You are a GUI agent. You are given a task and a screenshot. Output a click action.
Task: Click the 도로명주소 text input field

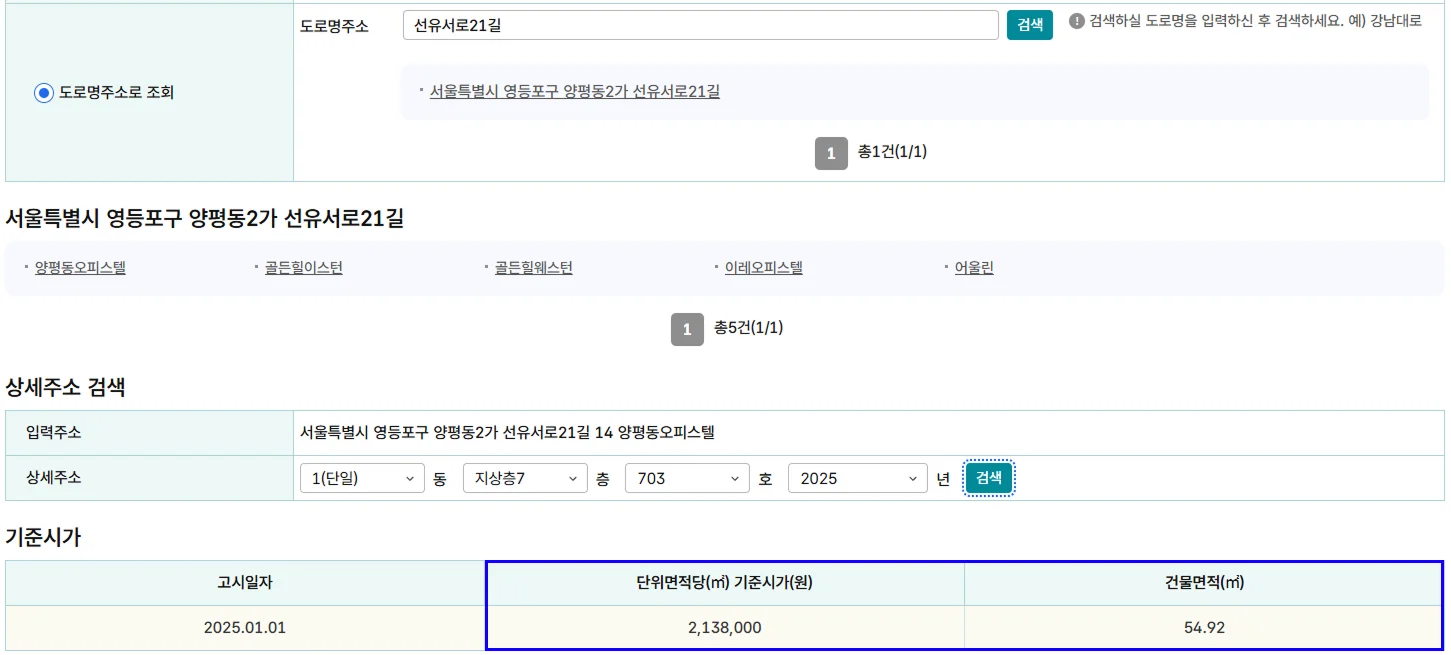[x=700, y=25]
